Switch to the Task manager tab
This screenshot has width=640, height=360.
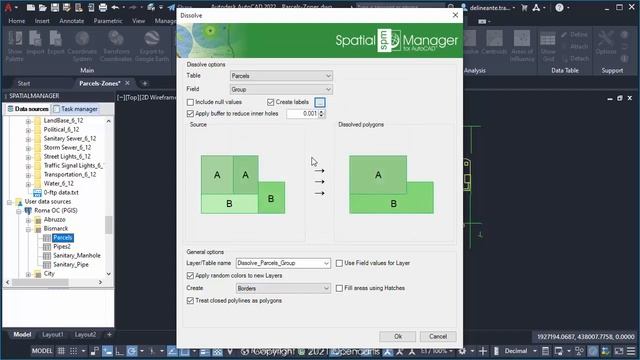tap(76, 109)
